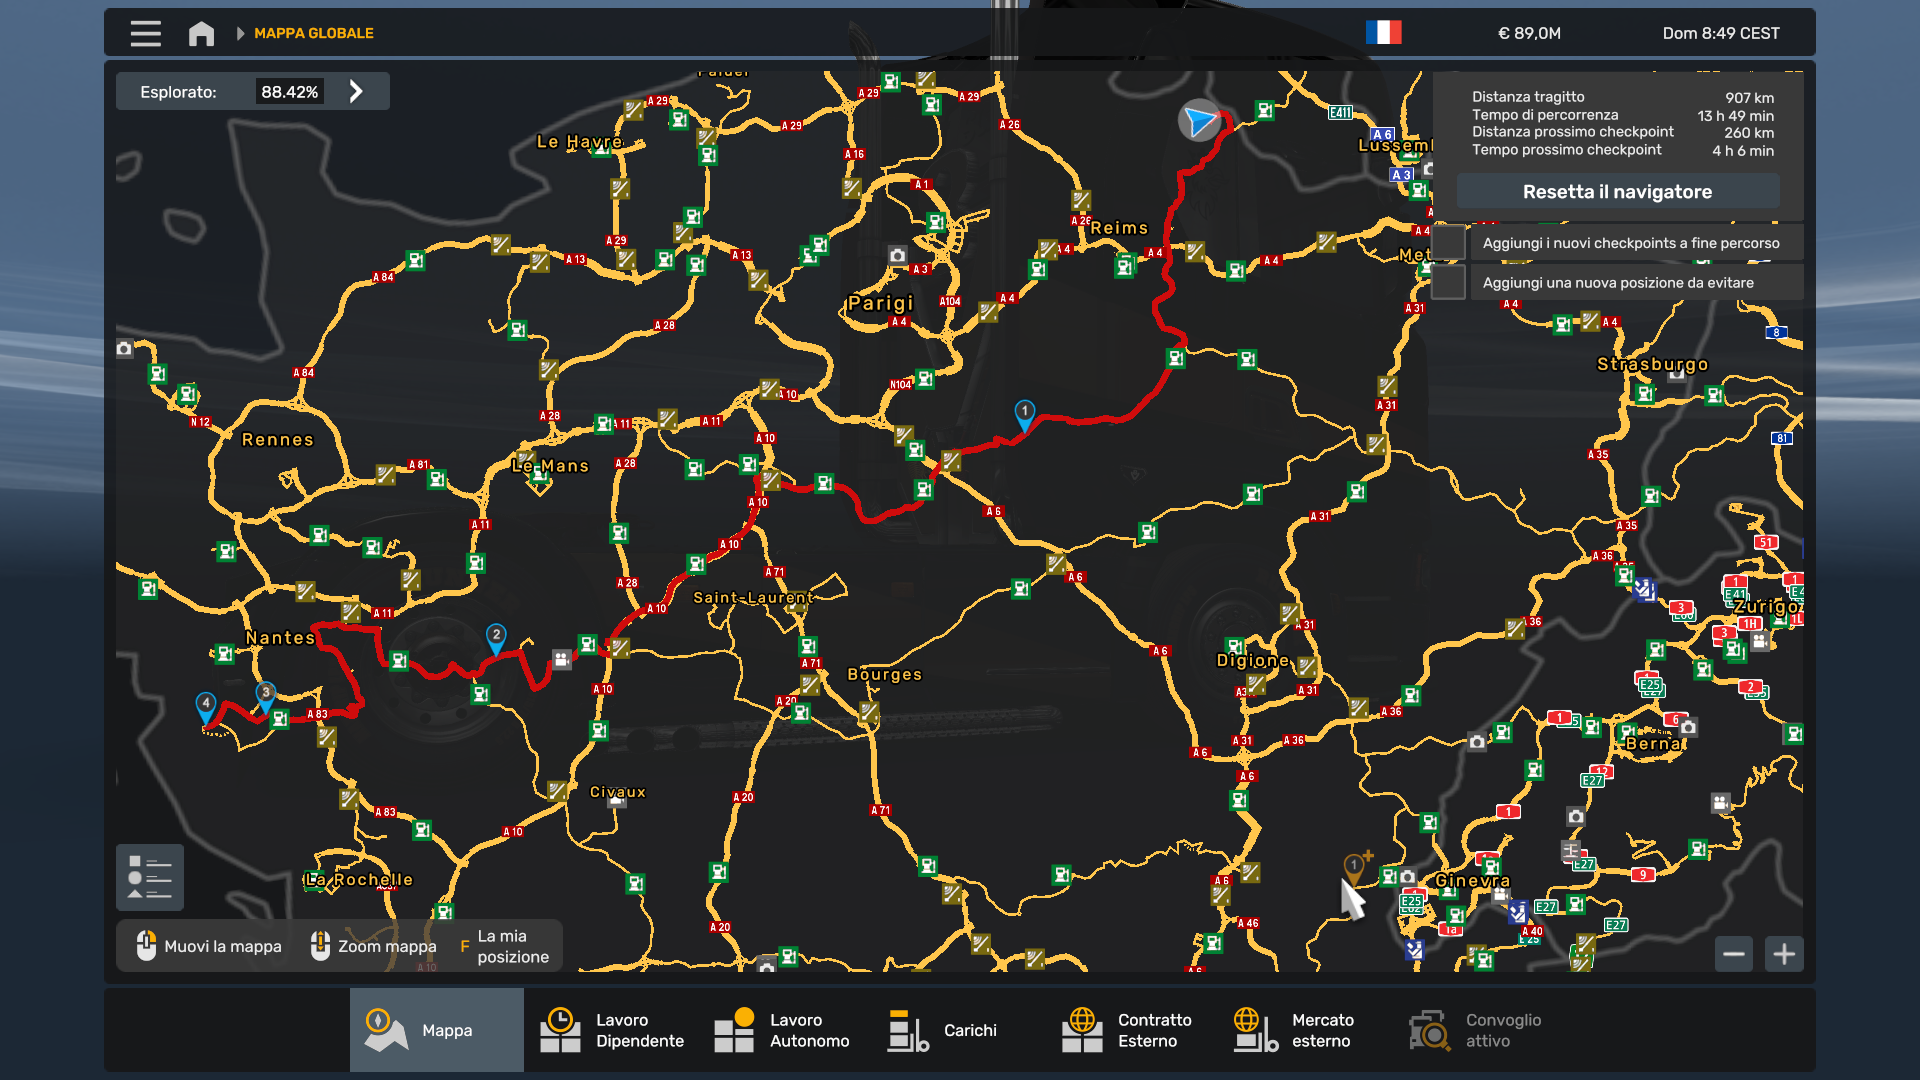Open the Contratto Esterno tab

point(1126,1030)
